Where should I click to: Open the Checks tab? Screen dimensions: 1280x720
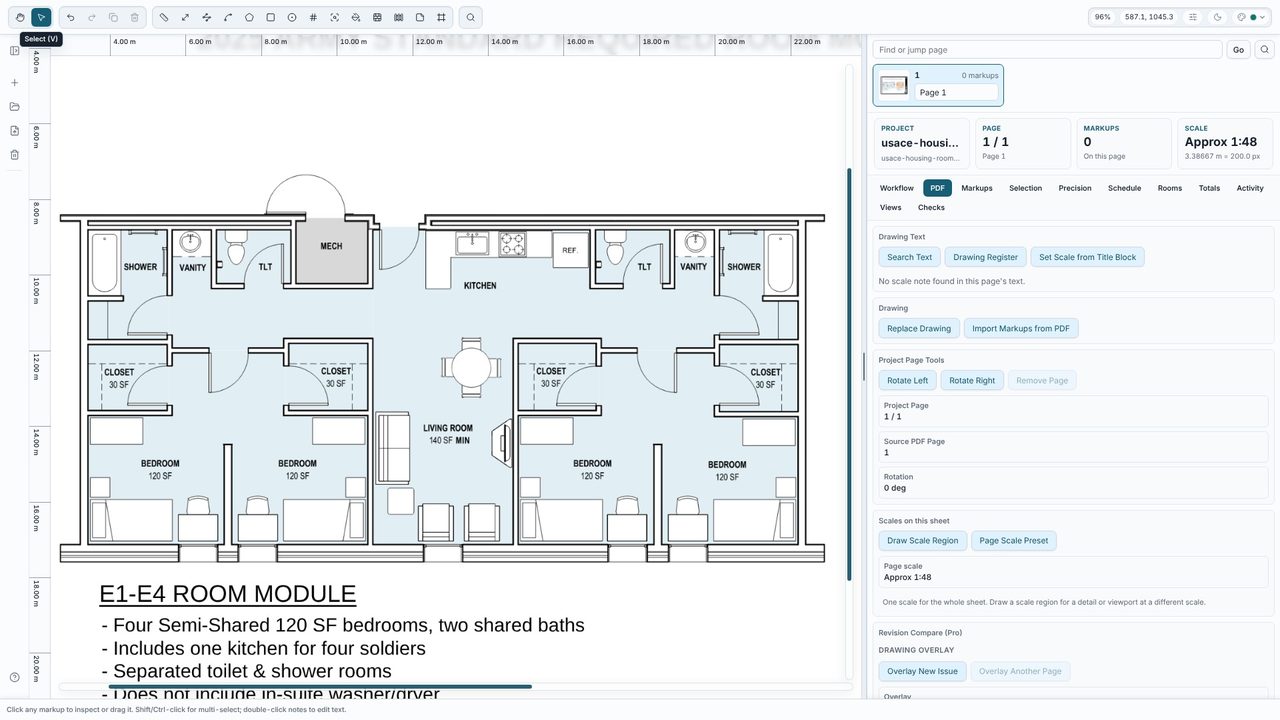931,208
